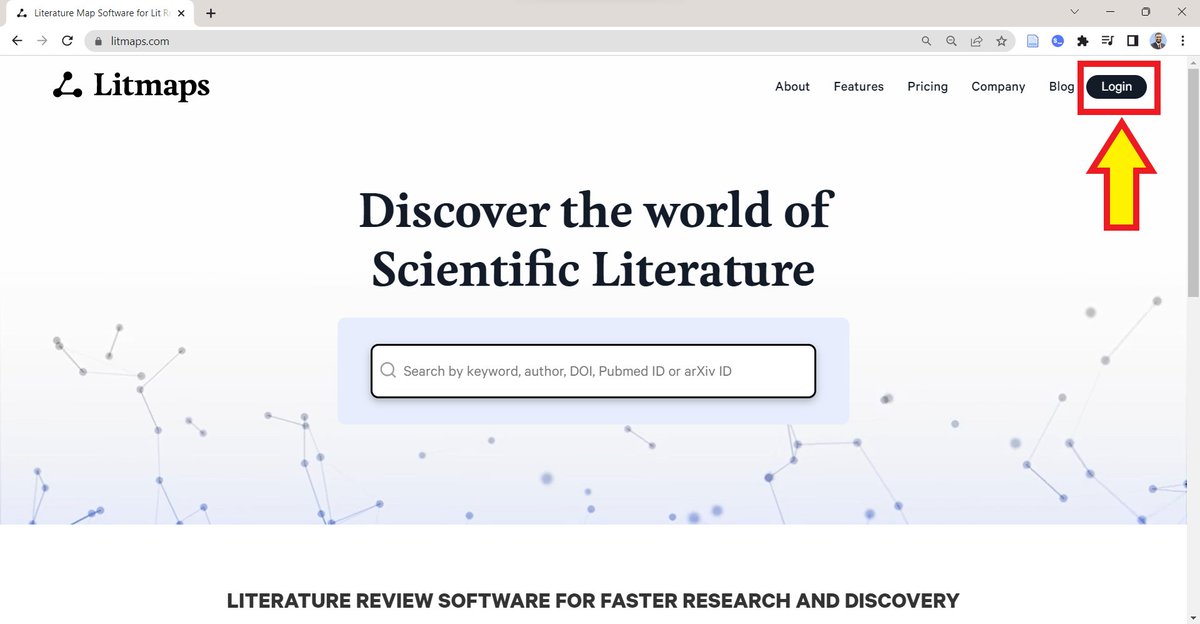Viewport: 1200px width, 624px height.
Task: Go back with browser back arrow
Action: point(17,41)
